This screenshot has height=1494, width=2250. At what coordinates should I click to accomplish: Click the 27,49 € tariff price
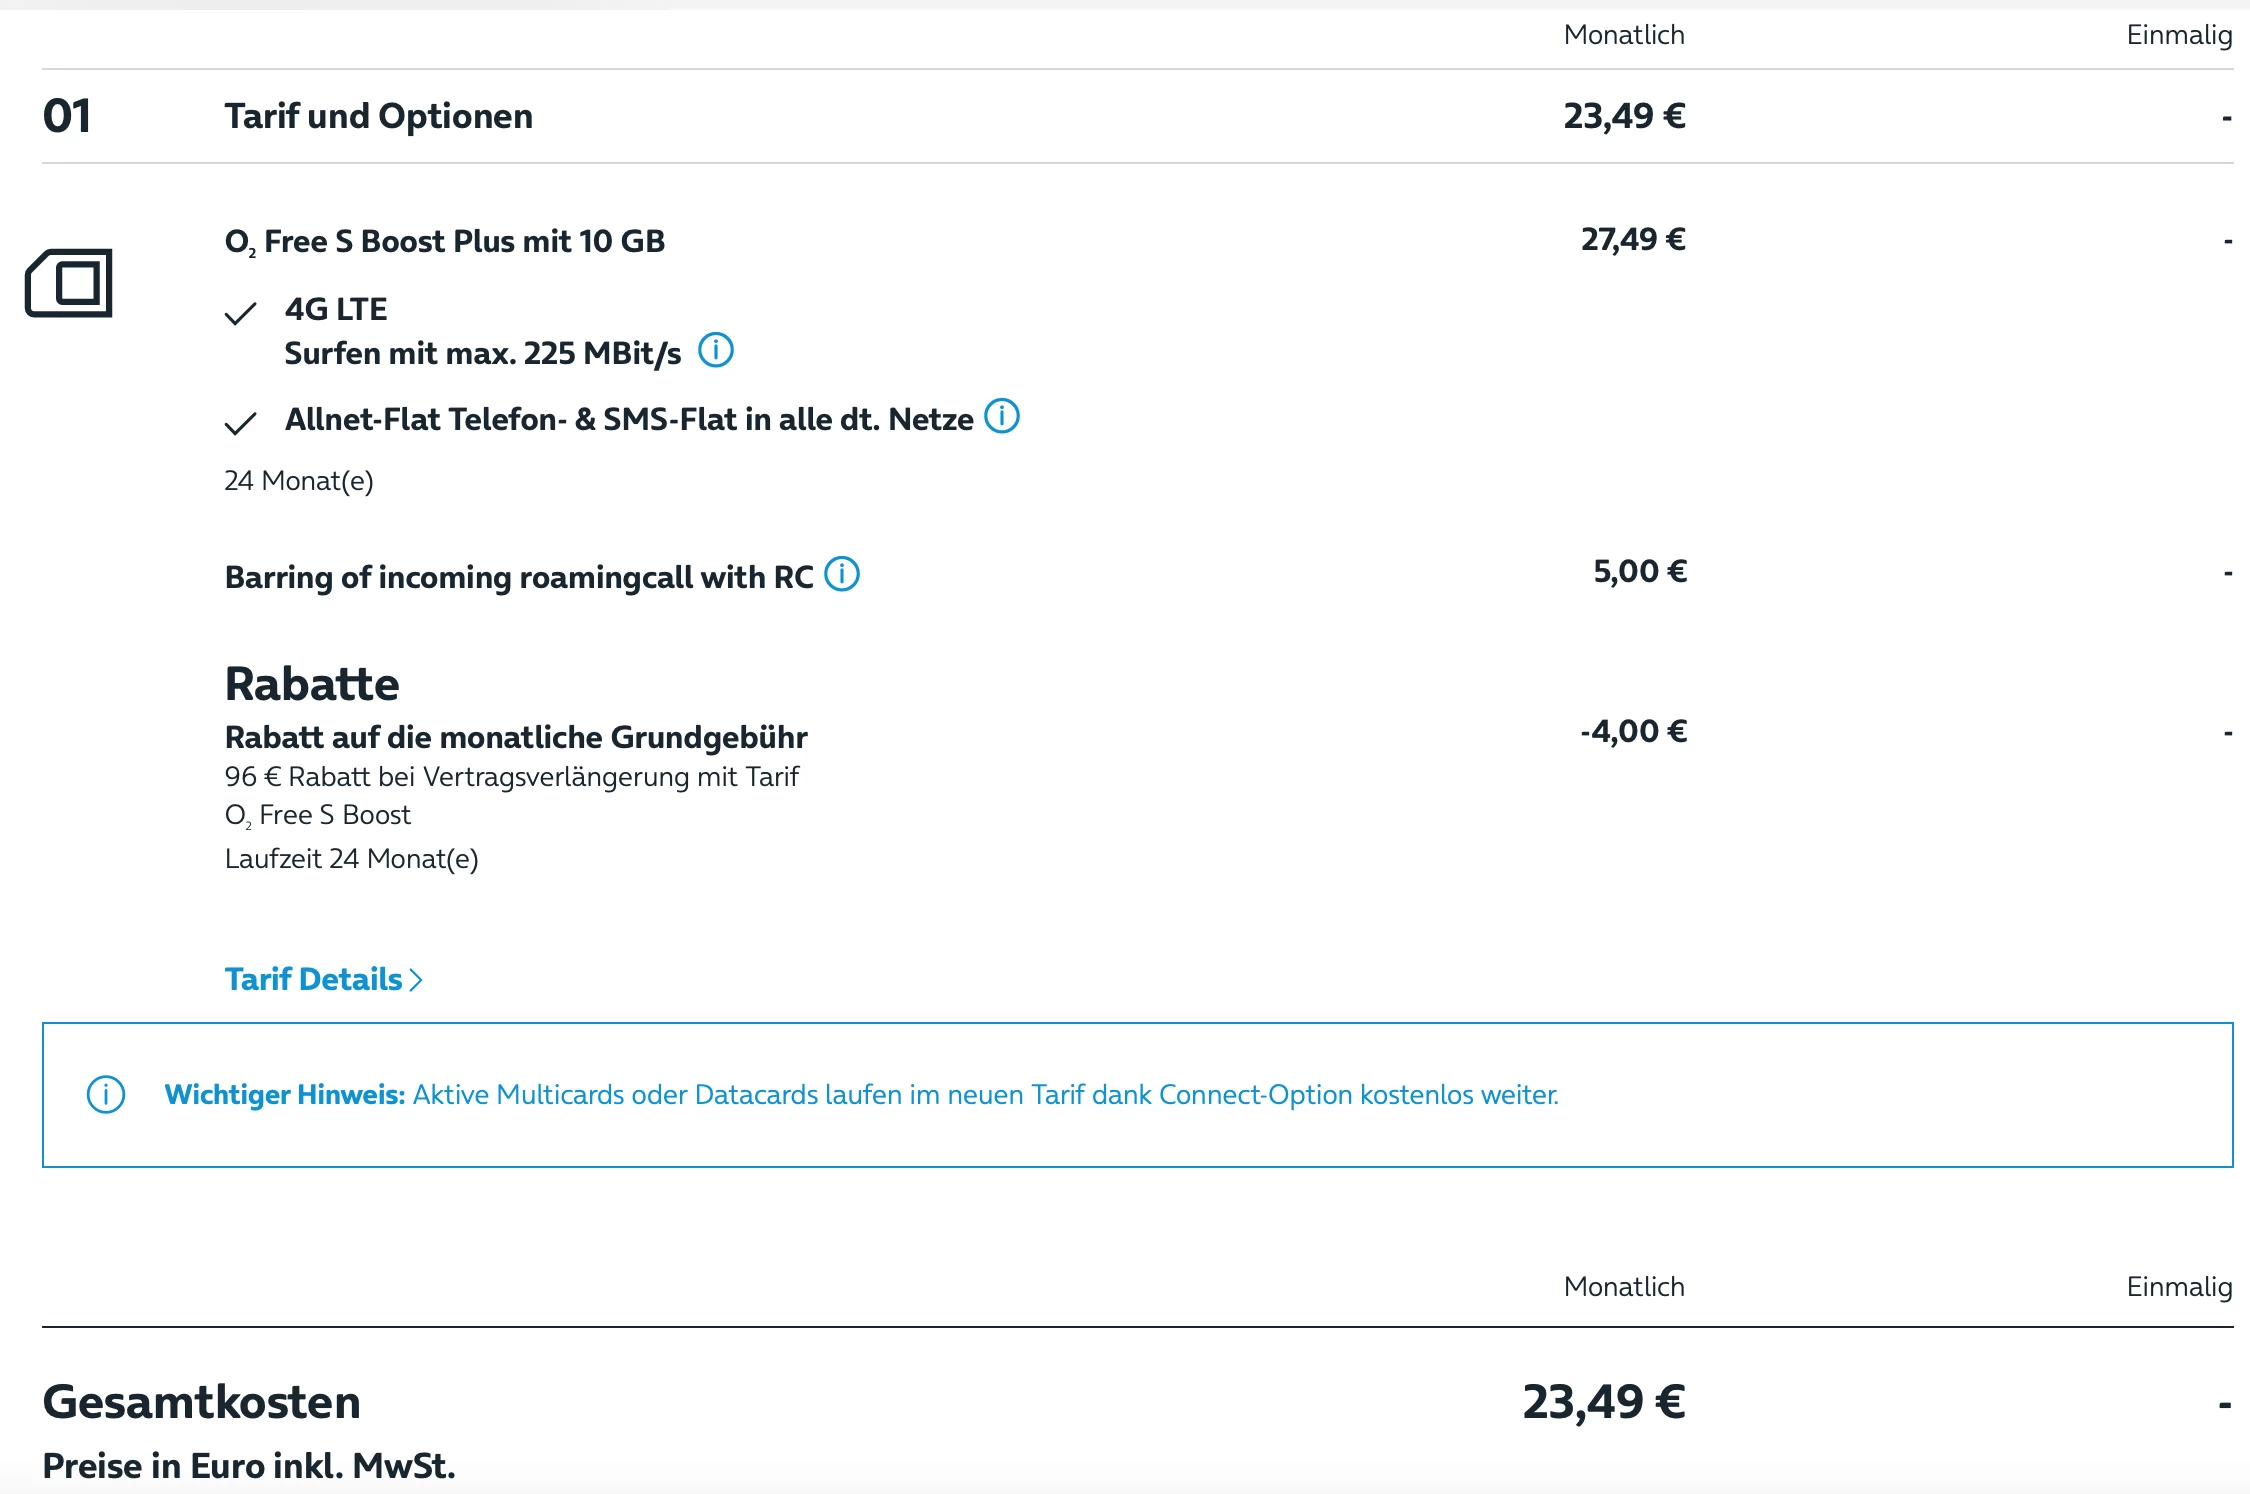coord(1632,240)
